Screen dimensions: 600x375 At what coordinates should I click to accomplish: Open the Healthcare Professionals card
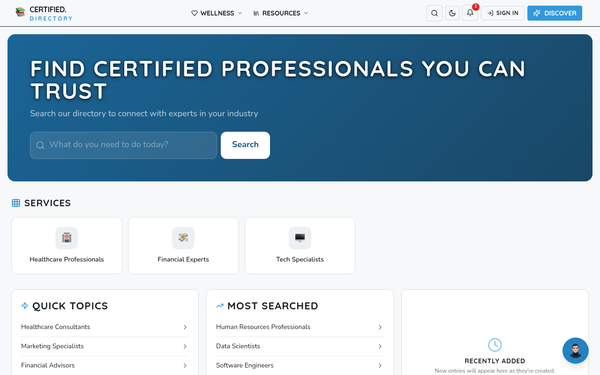pos(67,246)
